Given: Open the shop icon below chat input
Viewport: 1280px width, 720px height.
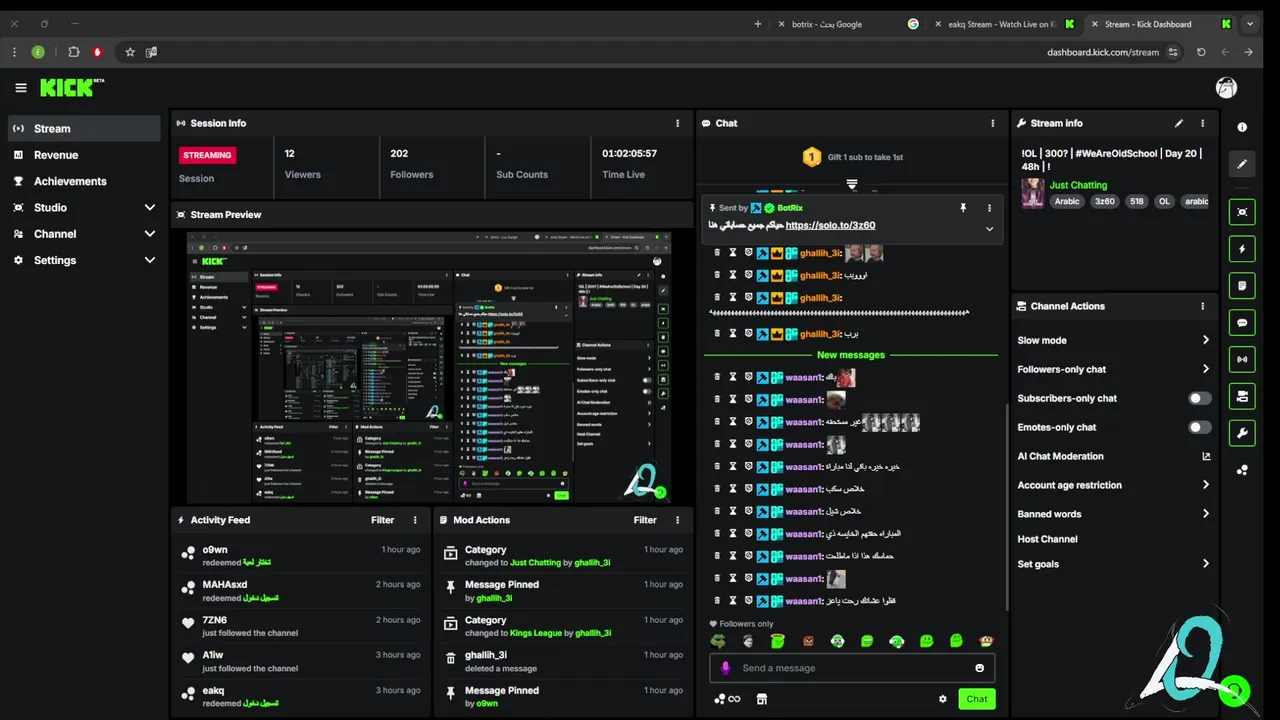Looking at the screenshot, I should (x=761, y=699).
